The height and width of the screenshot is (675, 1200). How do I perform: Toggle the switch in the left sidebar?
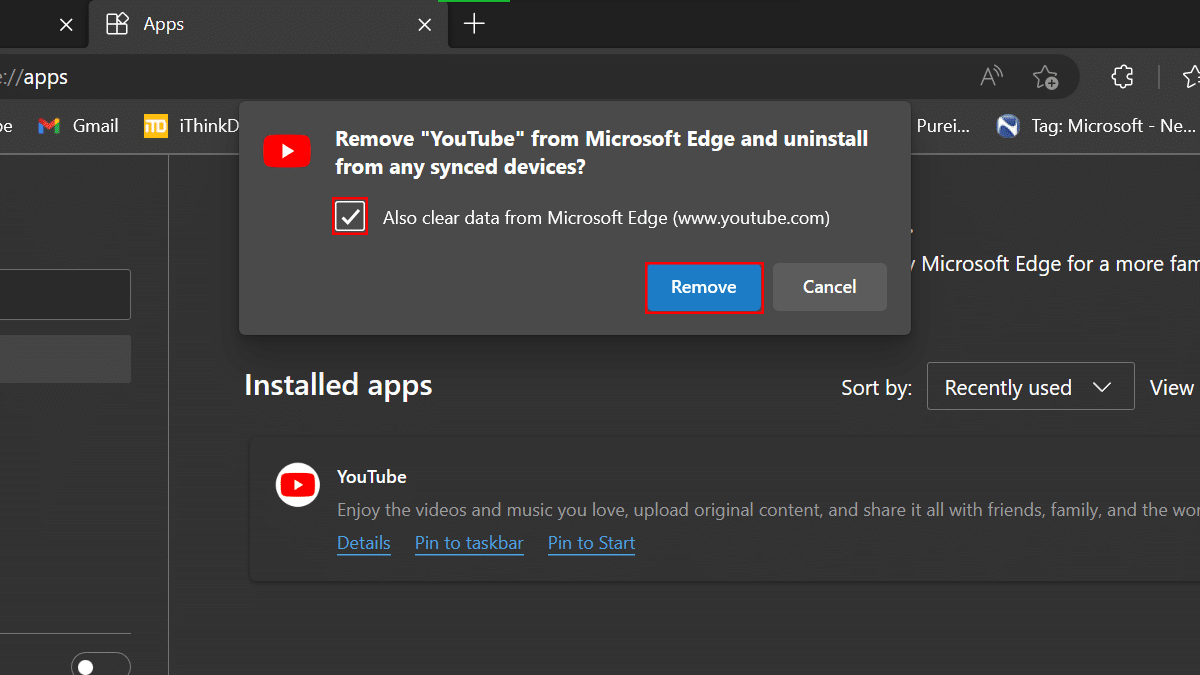[100, 665]
